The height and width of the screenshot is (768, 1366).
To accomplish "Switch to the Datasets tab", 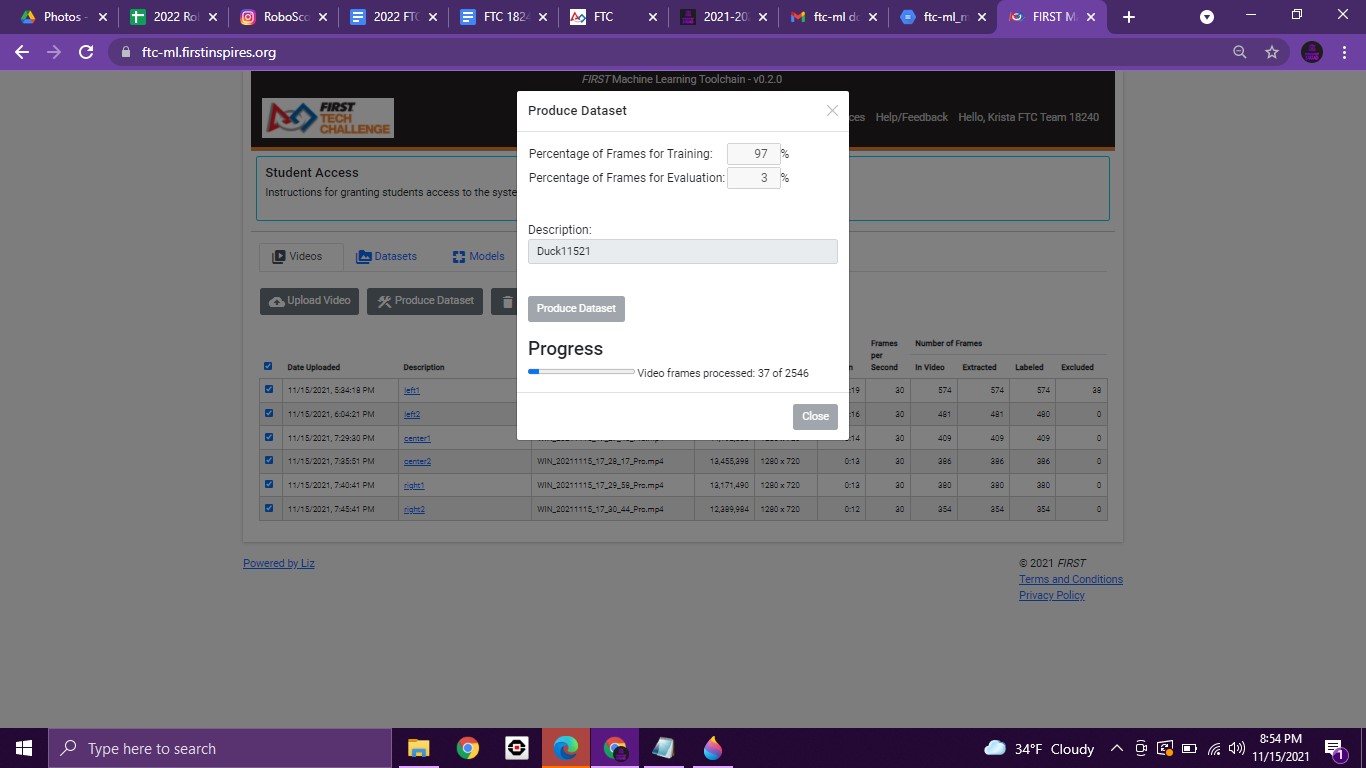I will tap(387, 257).
